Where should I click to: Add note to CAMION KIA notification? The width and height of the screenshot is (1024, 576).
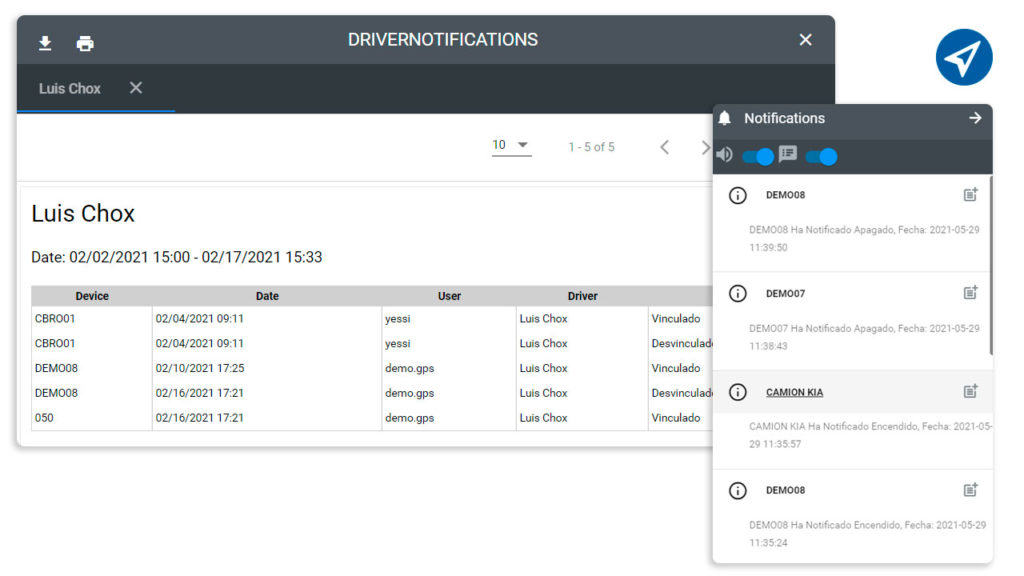(970, 391)
